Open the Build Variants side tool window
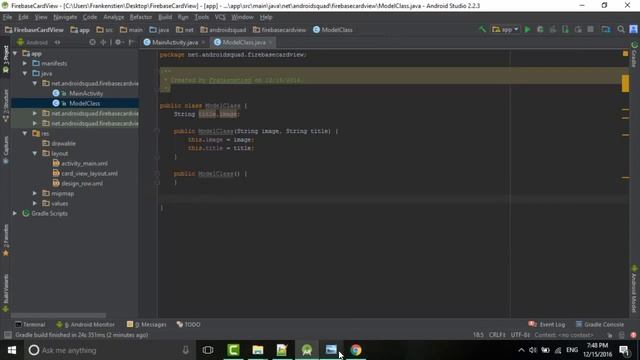Screen dimensions: 640x360 (x=5, y=293)
